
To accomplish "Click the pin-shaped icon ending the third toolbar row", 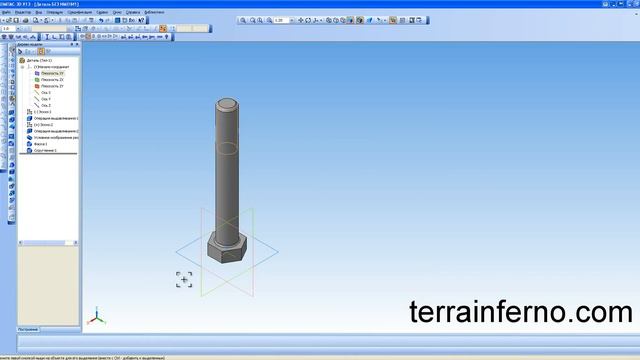I will (x=167, y=37).
